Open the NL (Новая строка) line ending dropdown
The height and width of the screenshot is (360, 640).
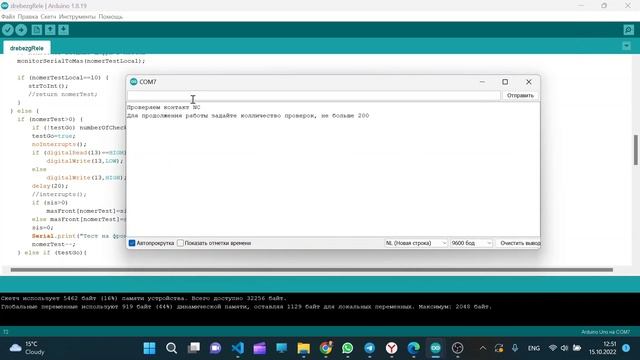416,243
